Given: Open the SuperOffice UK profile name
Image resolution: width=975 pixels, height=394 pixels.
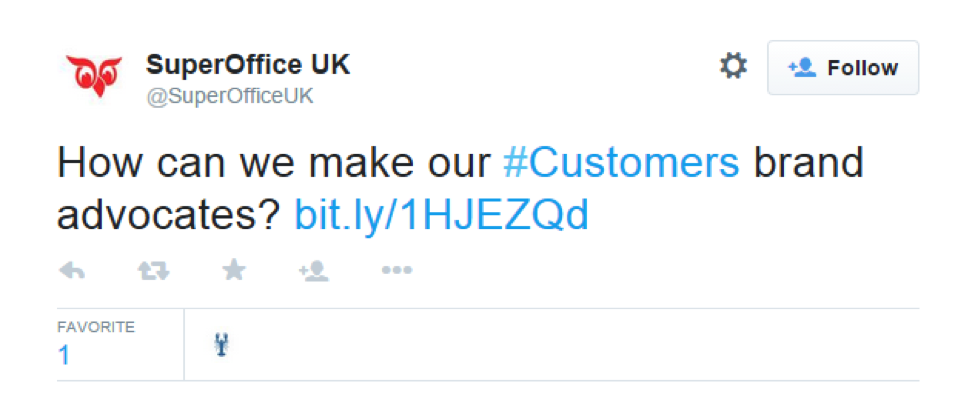Looking at the screenshot, I should [247, 65].
